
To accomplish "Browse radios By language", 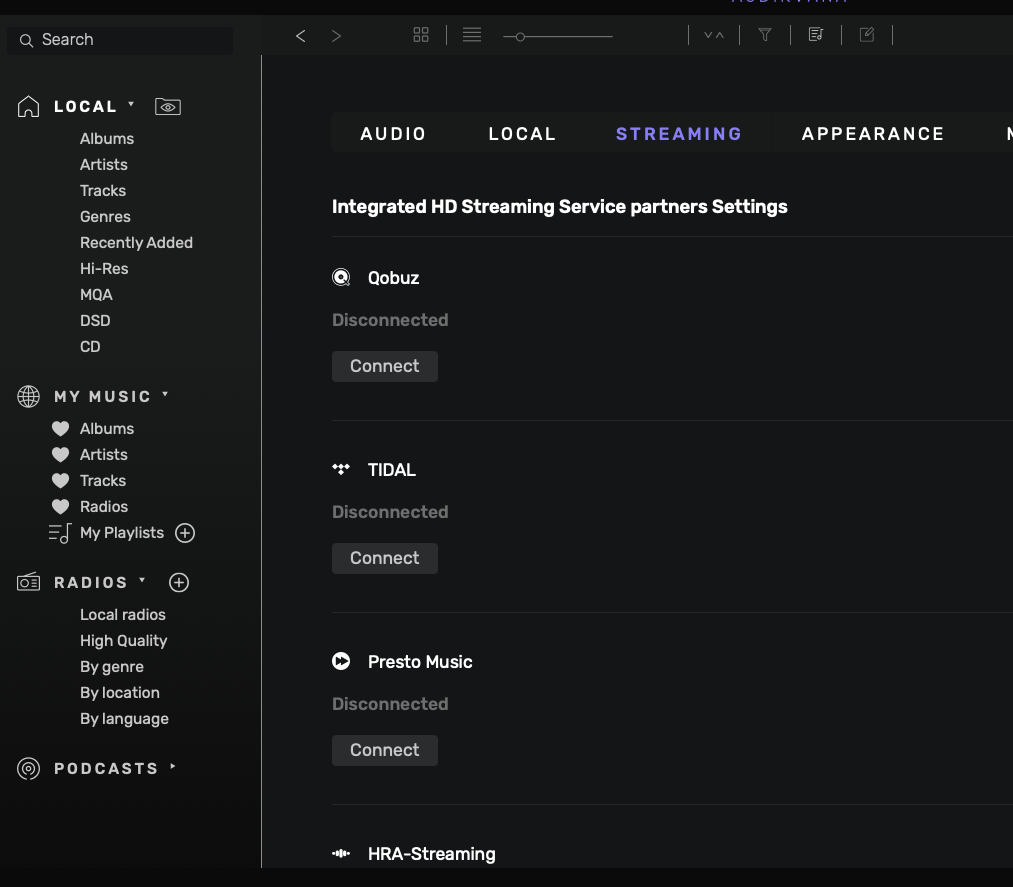I will 124,719.
